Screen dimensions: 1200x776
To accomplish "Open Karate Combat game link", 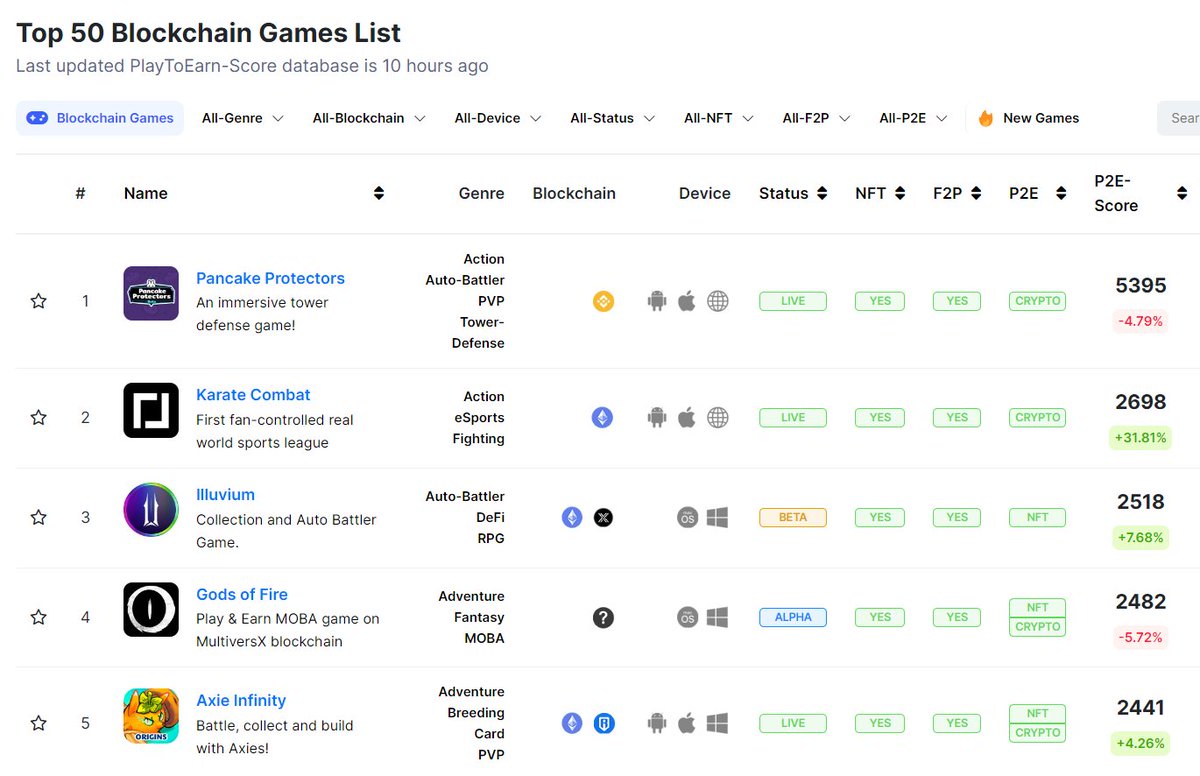I will tap(253, 395).
